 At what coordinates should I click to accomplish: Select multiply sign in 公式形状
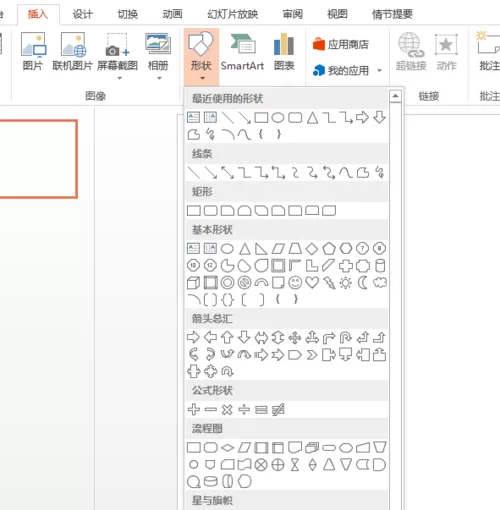click(x=228, y=409)
